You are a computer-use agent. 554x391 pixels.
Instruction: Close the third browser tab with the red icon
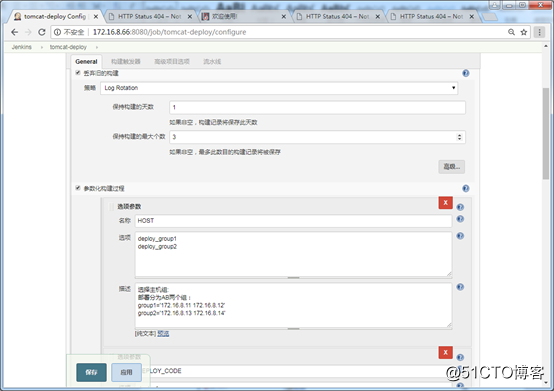[x=284, y=17]
